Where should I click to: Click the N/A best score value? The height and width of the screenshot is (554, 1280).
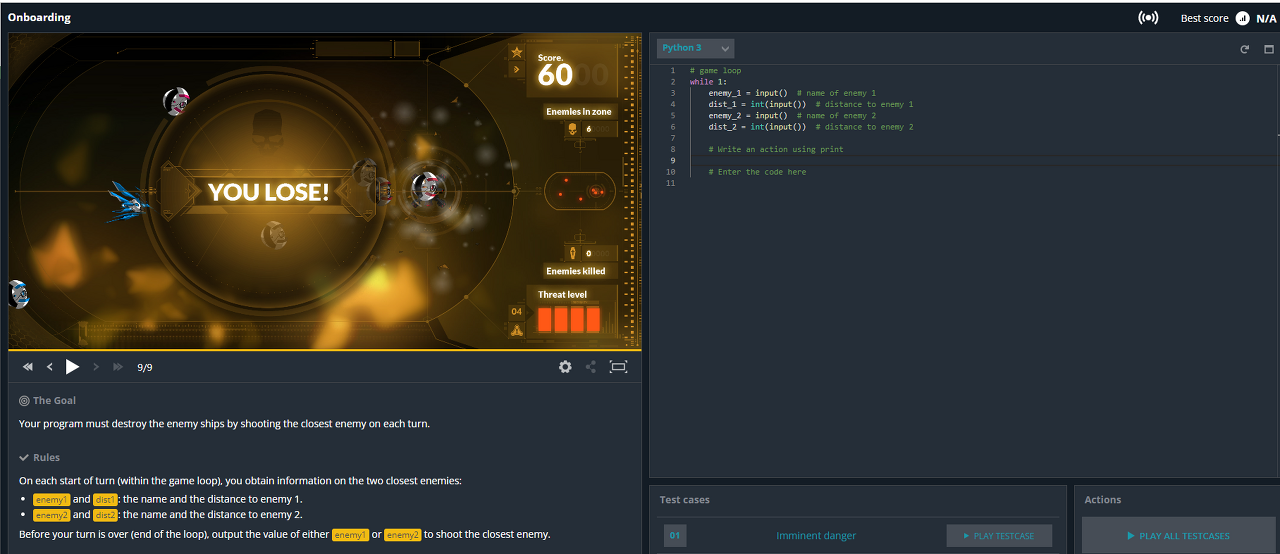[1264, 18]
